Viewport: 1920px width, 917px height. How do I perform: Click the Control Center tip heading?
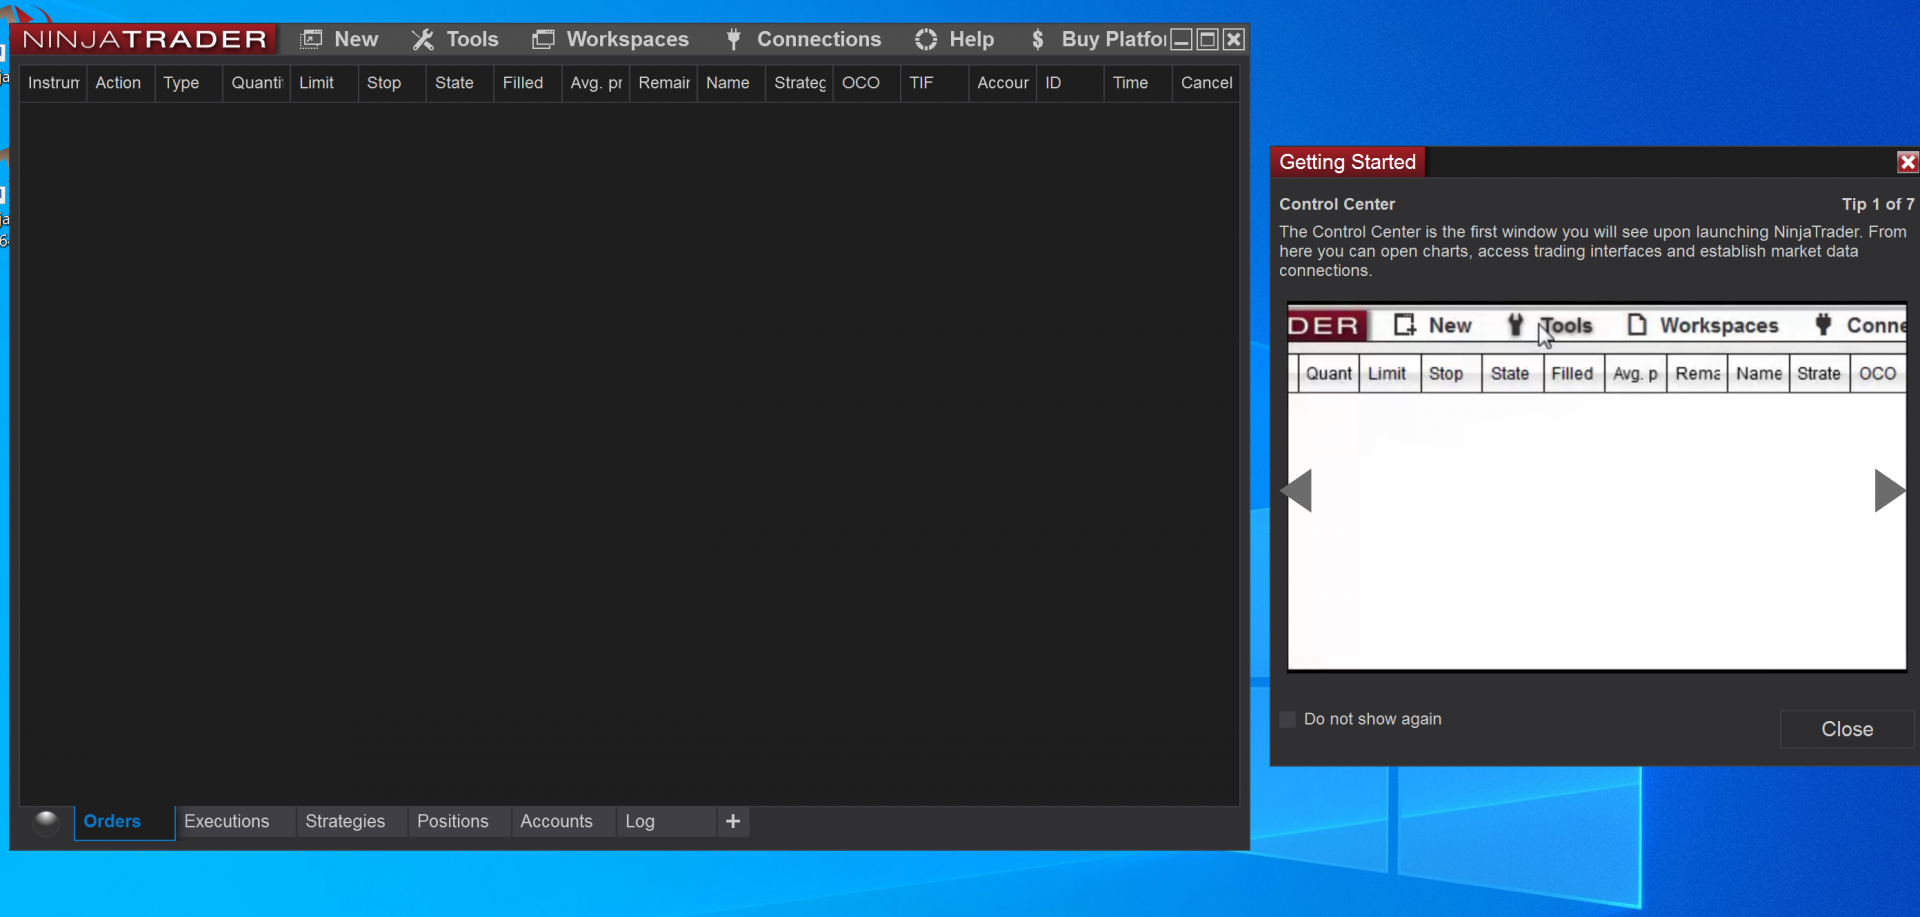coord(1337,204)
